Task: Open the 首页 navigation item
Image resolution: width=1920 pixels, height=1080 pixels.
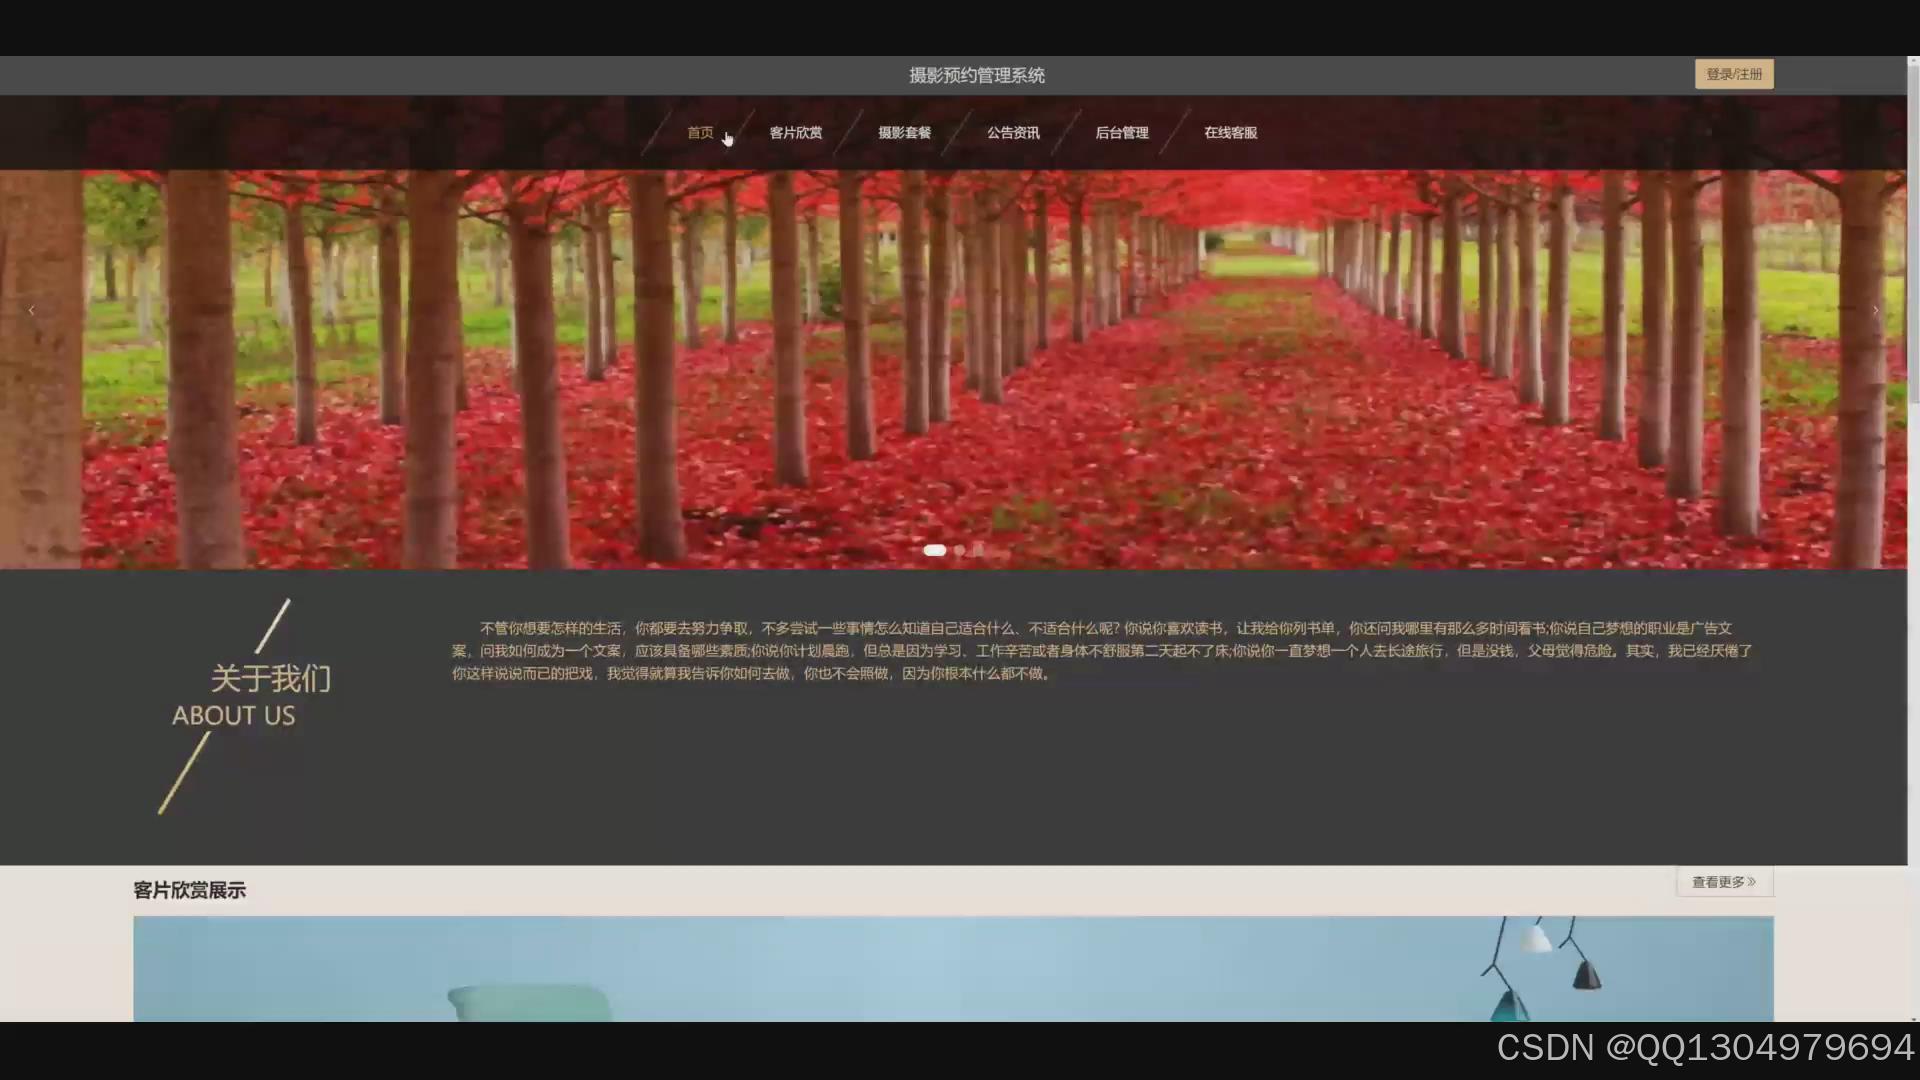Action: click(x=700, y=133)
